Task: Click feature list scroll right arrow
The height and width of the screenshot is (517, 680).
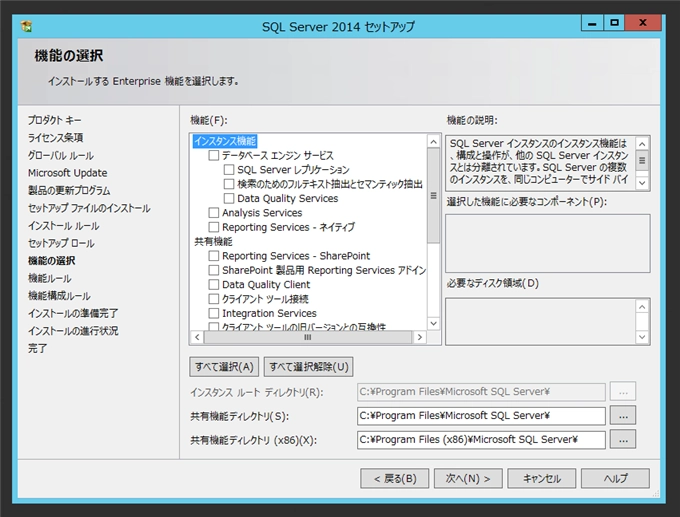Action: tap(419, 337)
